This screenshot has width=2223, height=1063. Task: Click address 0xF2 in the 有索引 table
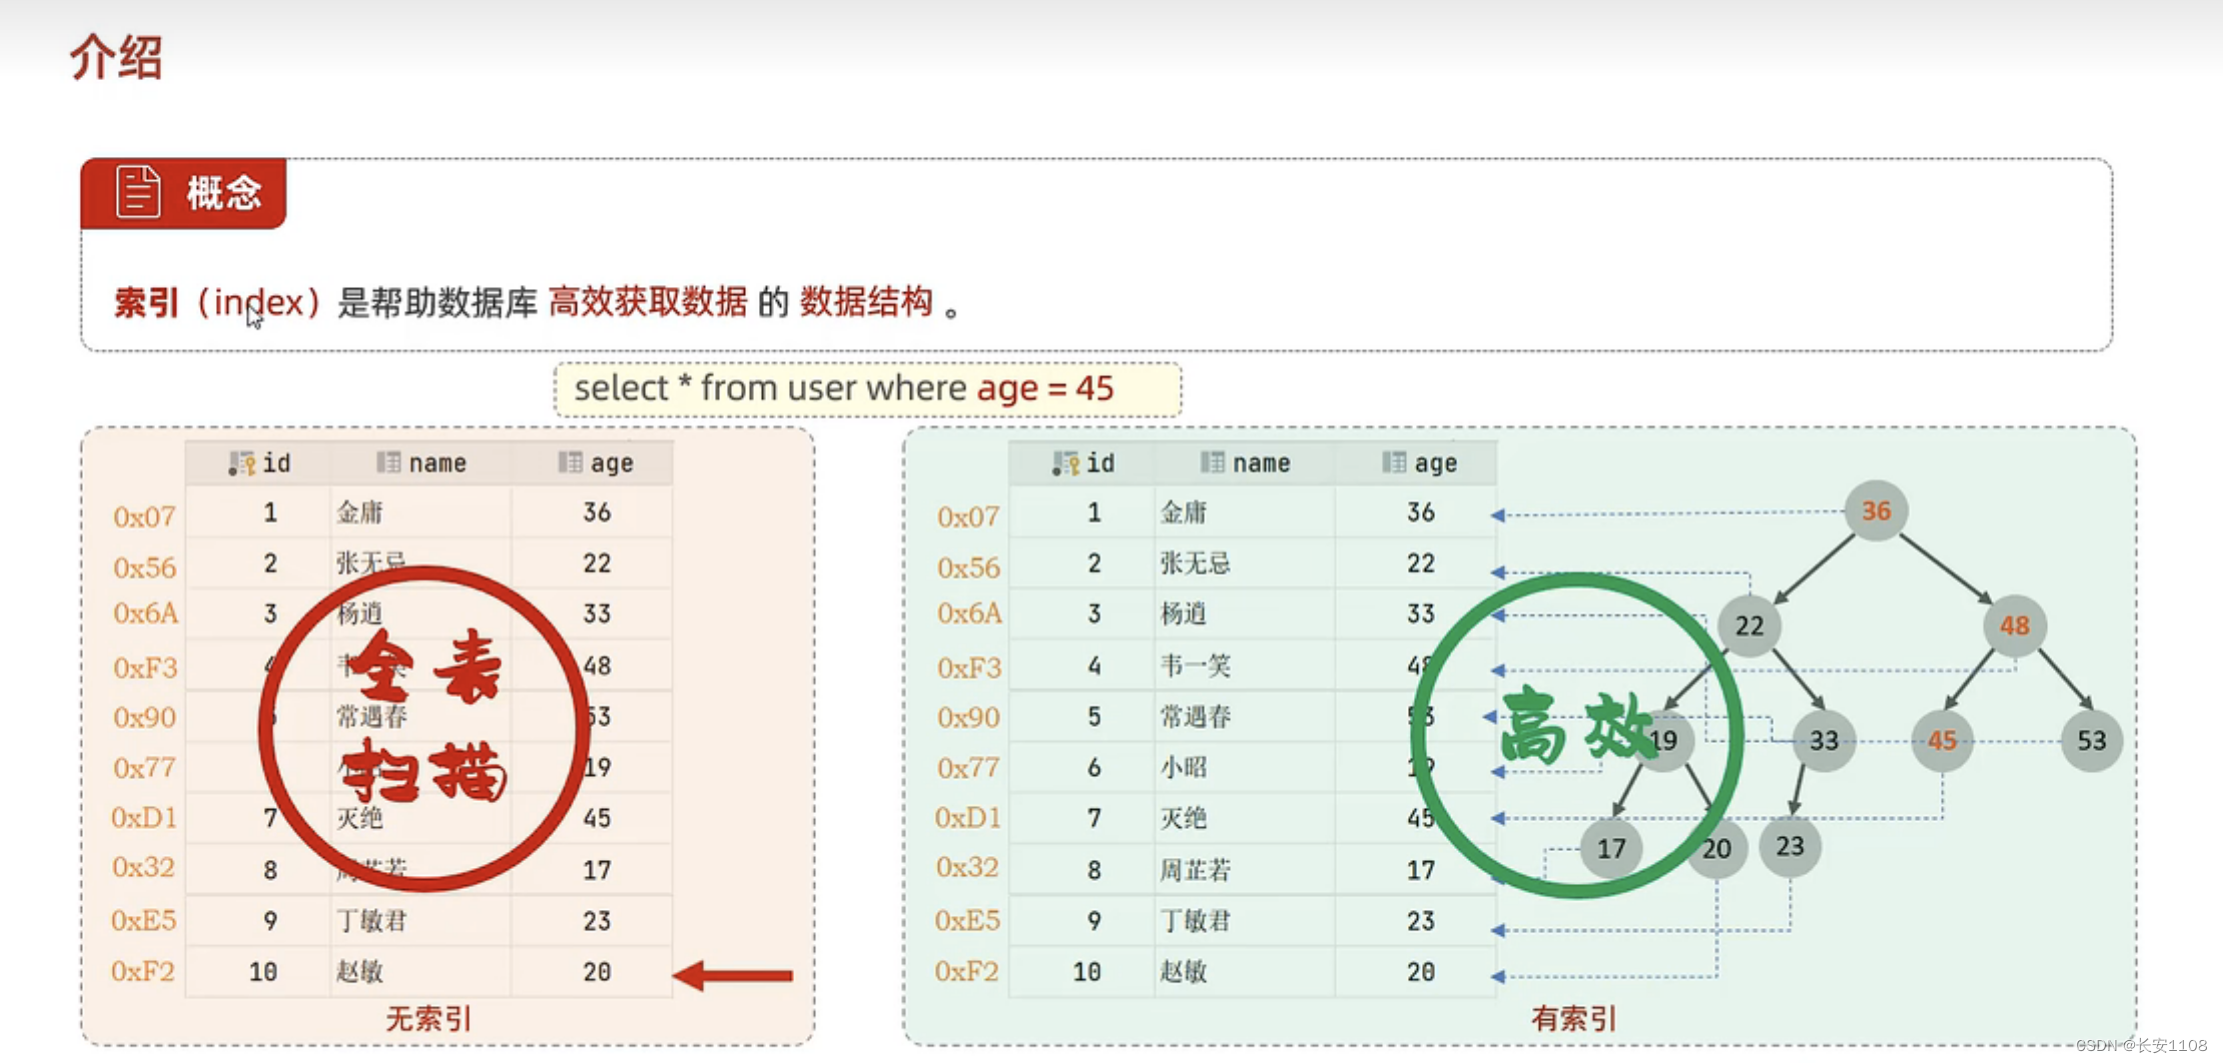click(967, 971)
